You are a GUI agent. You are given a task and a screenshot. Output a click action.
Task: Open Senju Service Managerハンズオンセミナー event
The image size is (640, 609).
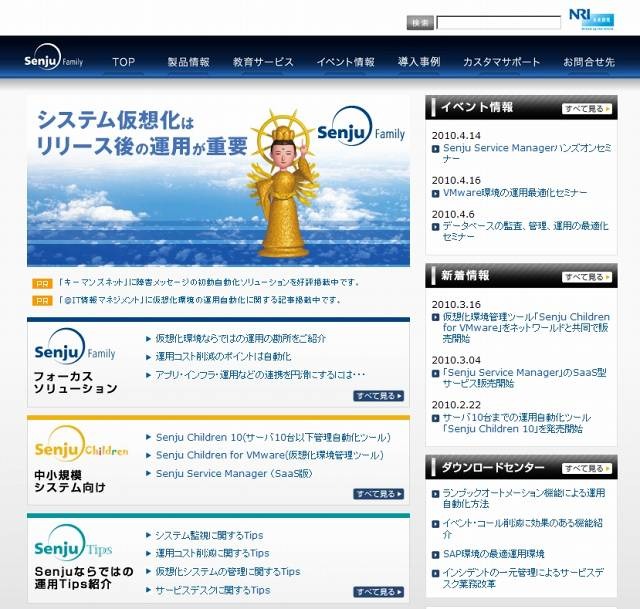[527, 153]
